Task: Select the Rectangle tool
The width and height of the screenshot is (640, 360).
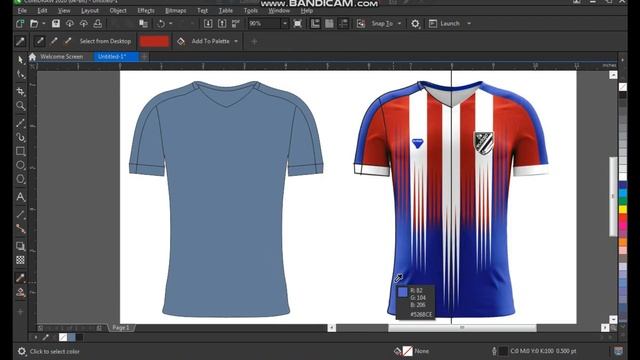Action: [x=20, y=151]
